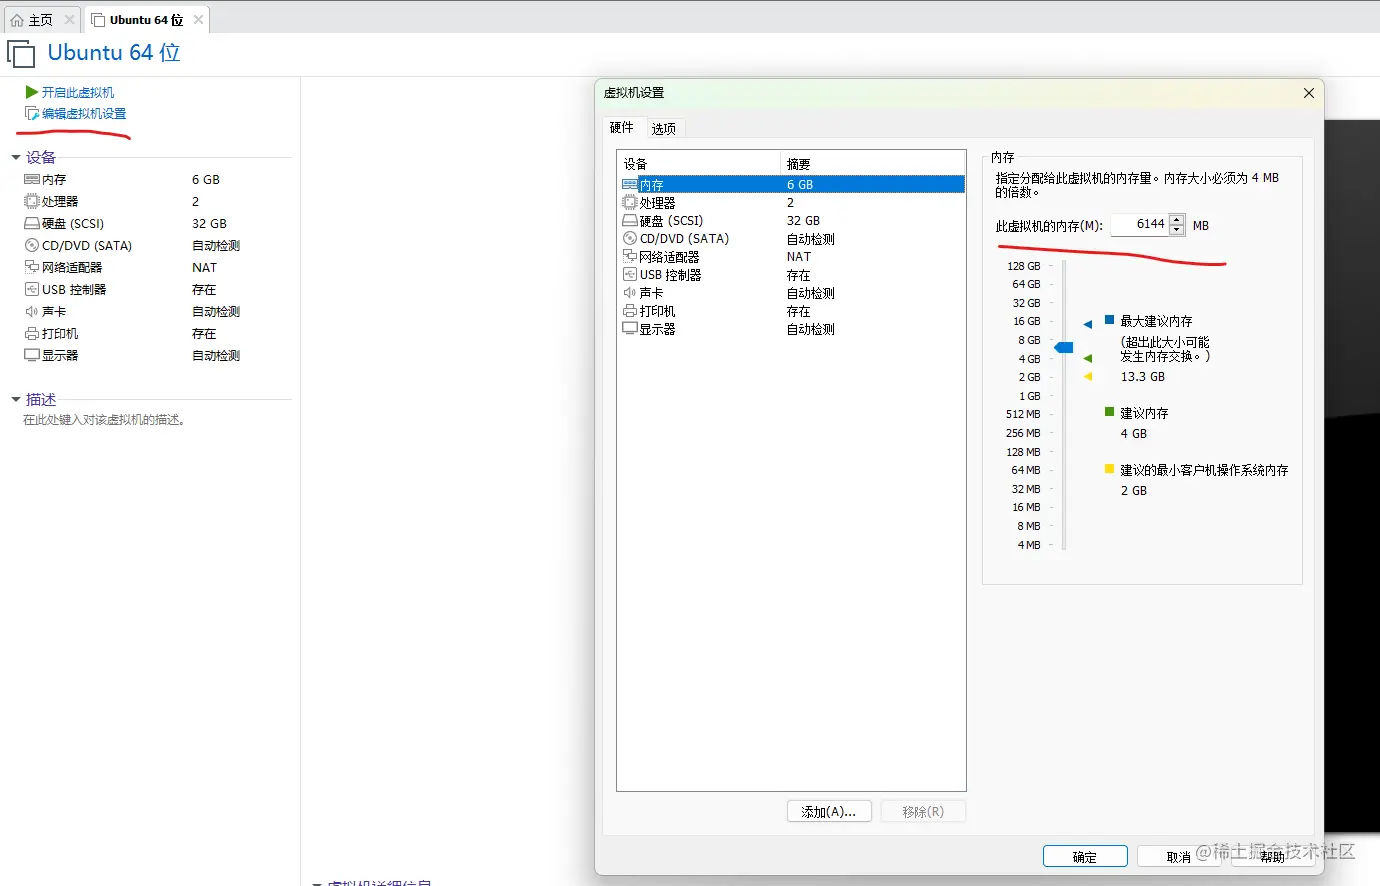The height and width of the screenshot is (886, 1380).
Task: Click the 6 GB memory value in the left panel
Action: [x=206, y=180]
